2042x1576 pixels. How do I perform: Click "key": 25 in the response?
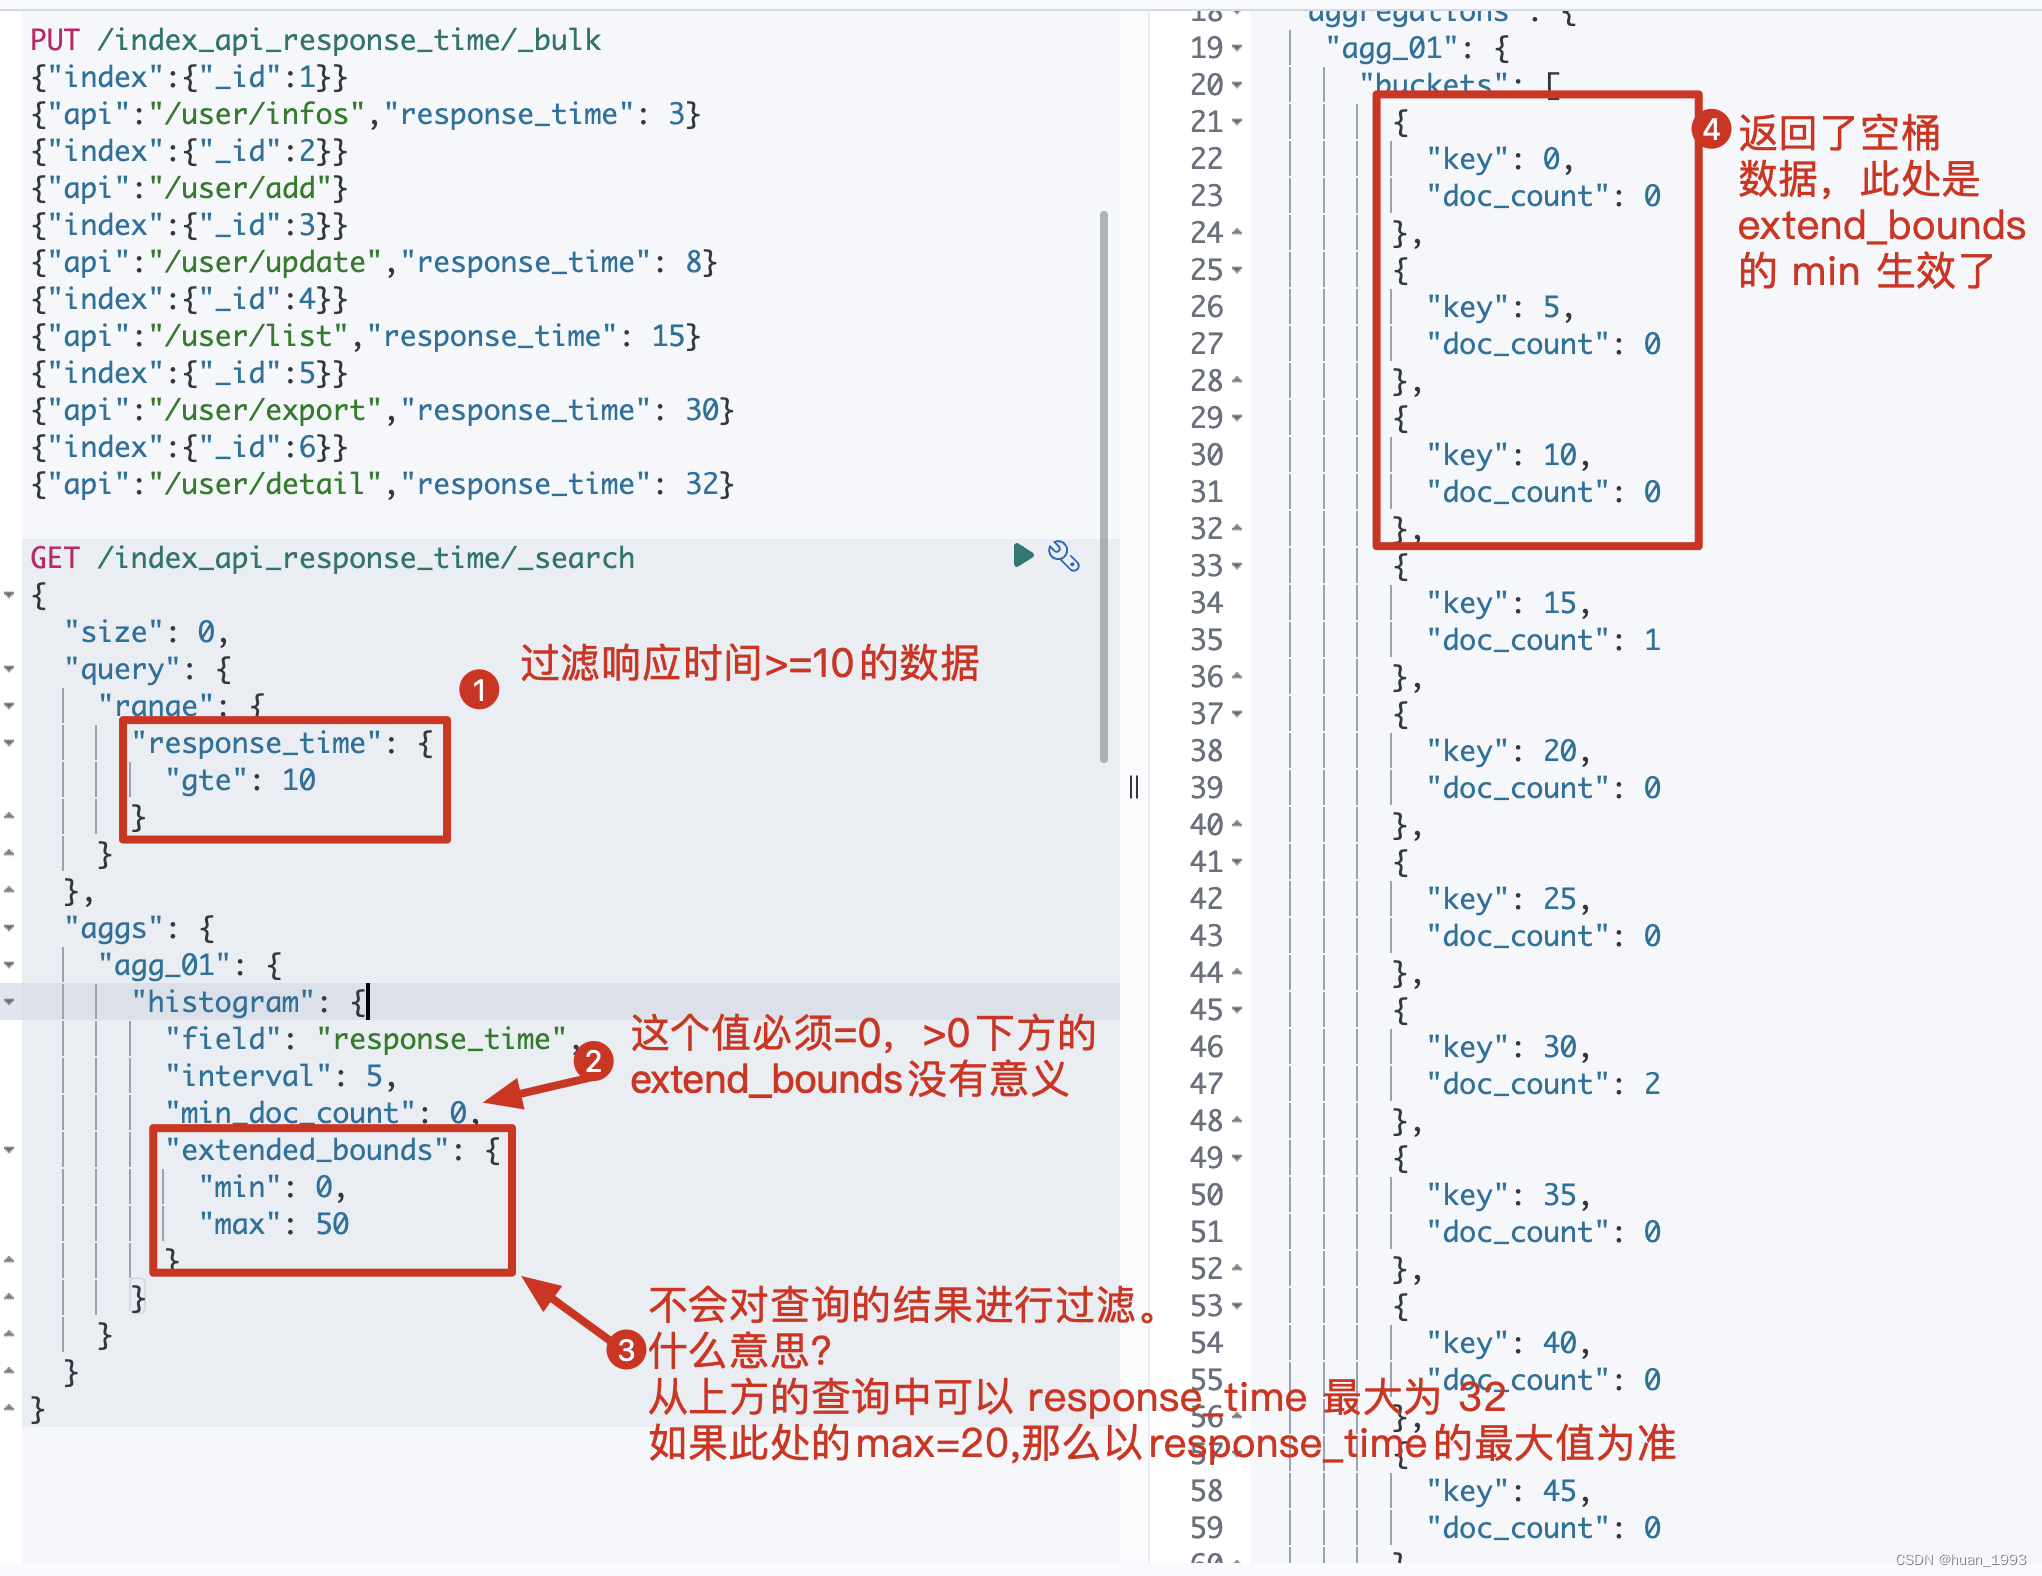[x=1508, y=899]
